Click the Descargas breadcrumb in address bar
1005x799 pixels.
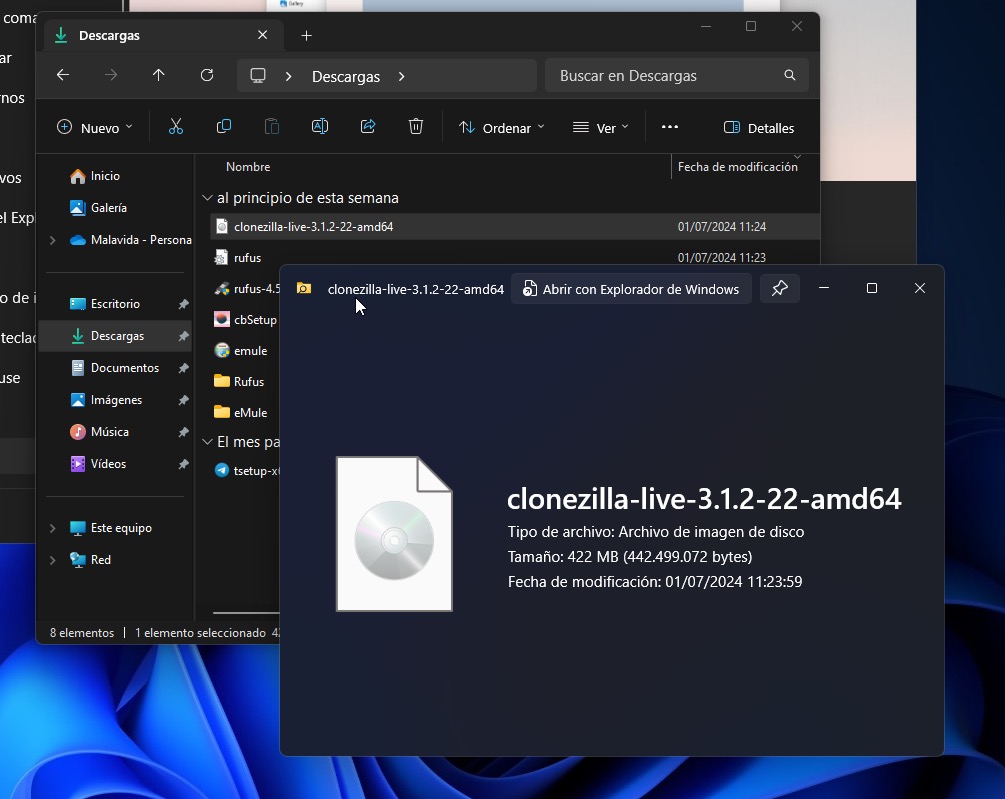(345, 76)
